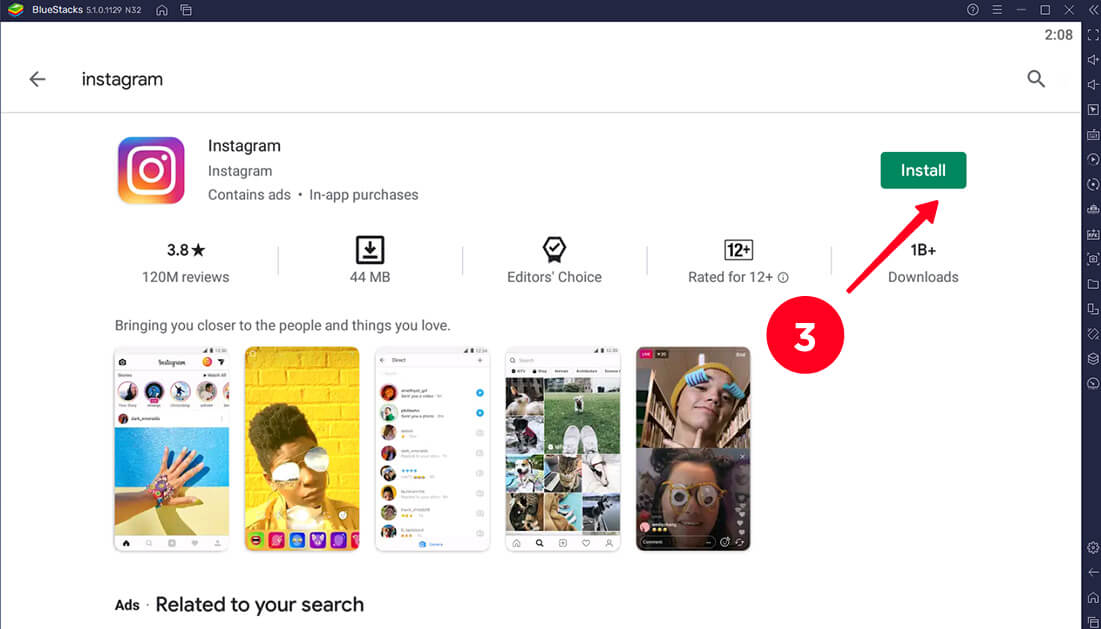This screenshot has height=629, width=1101.
Task: Click the '1B+' Downloads stat
Action: pos(923,263)
